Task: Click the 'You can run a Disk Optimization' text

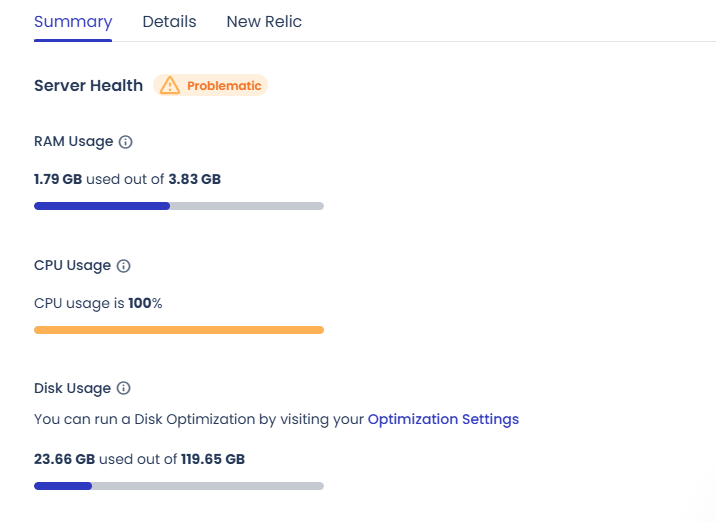Action: click(x=198, y=419)
